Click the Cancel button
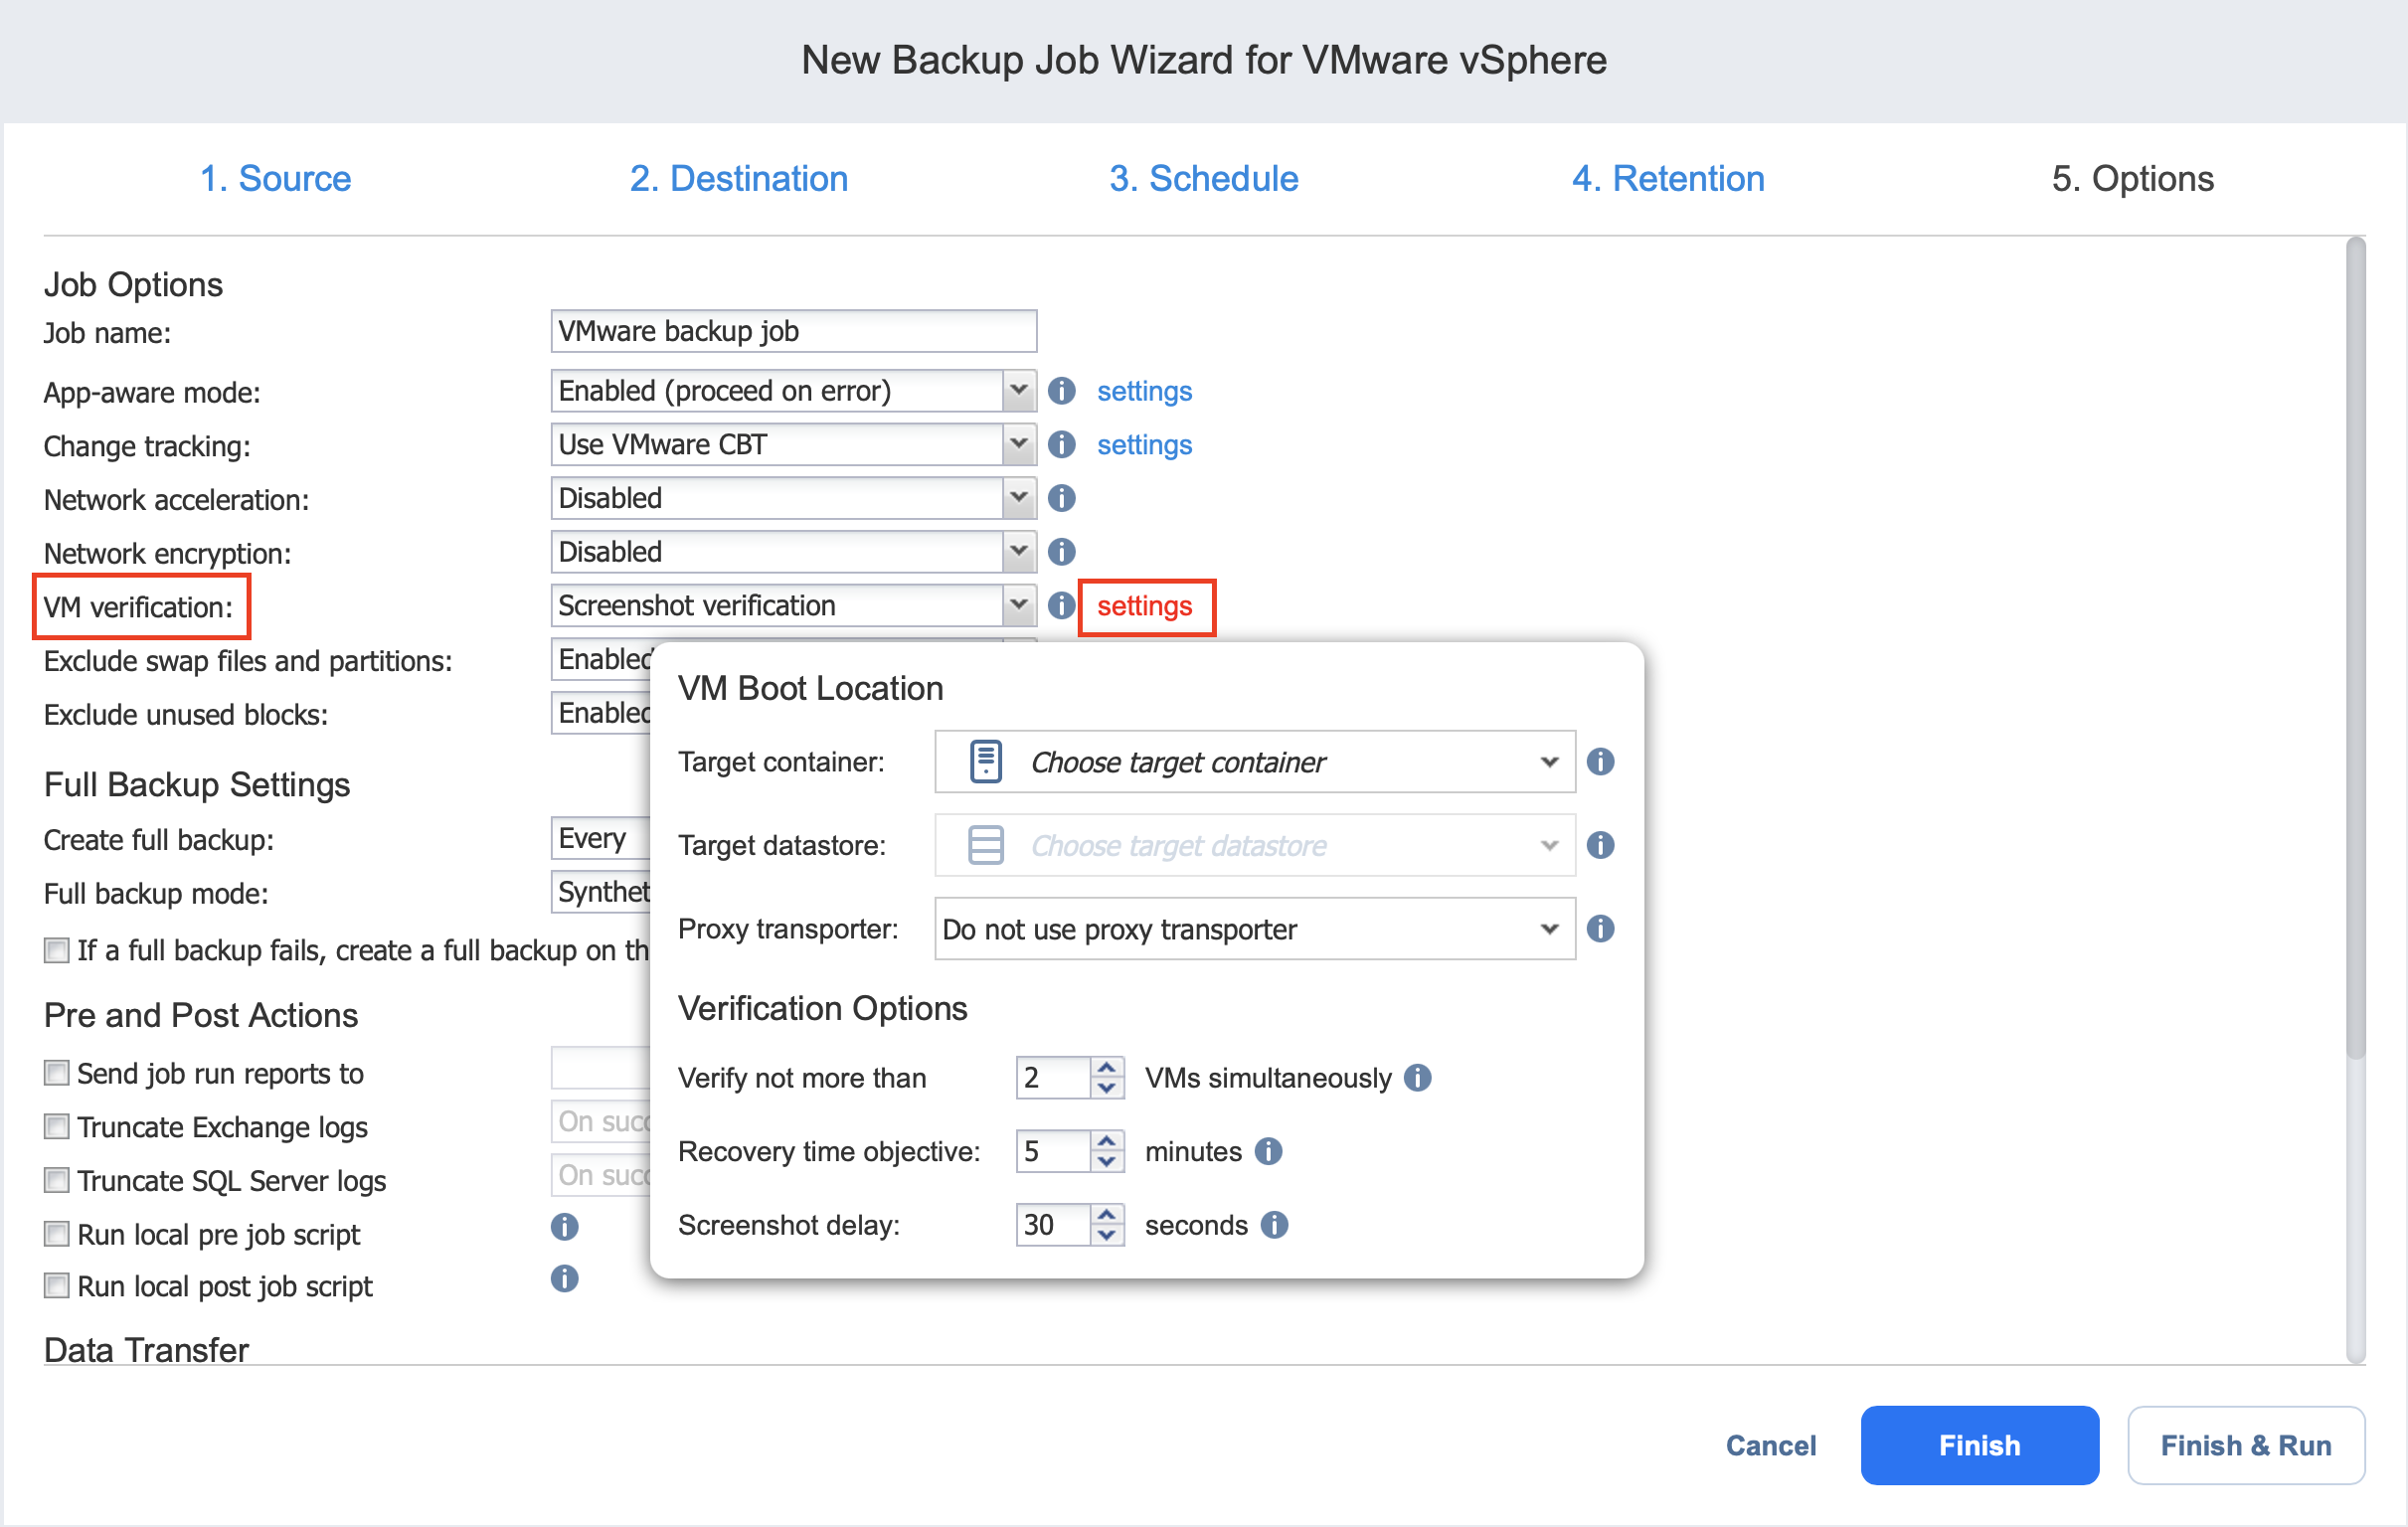 pos(1771,1446)
